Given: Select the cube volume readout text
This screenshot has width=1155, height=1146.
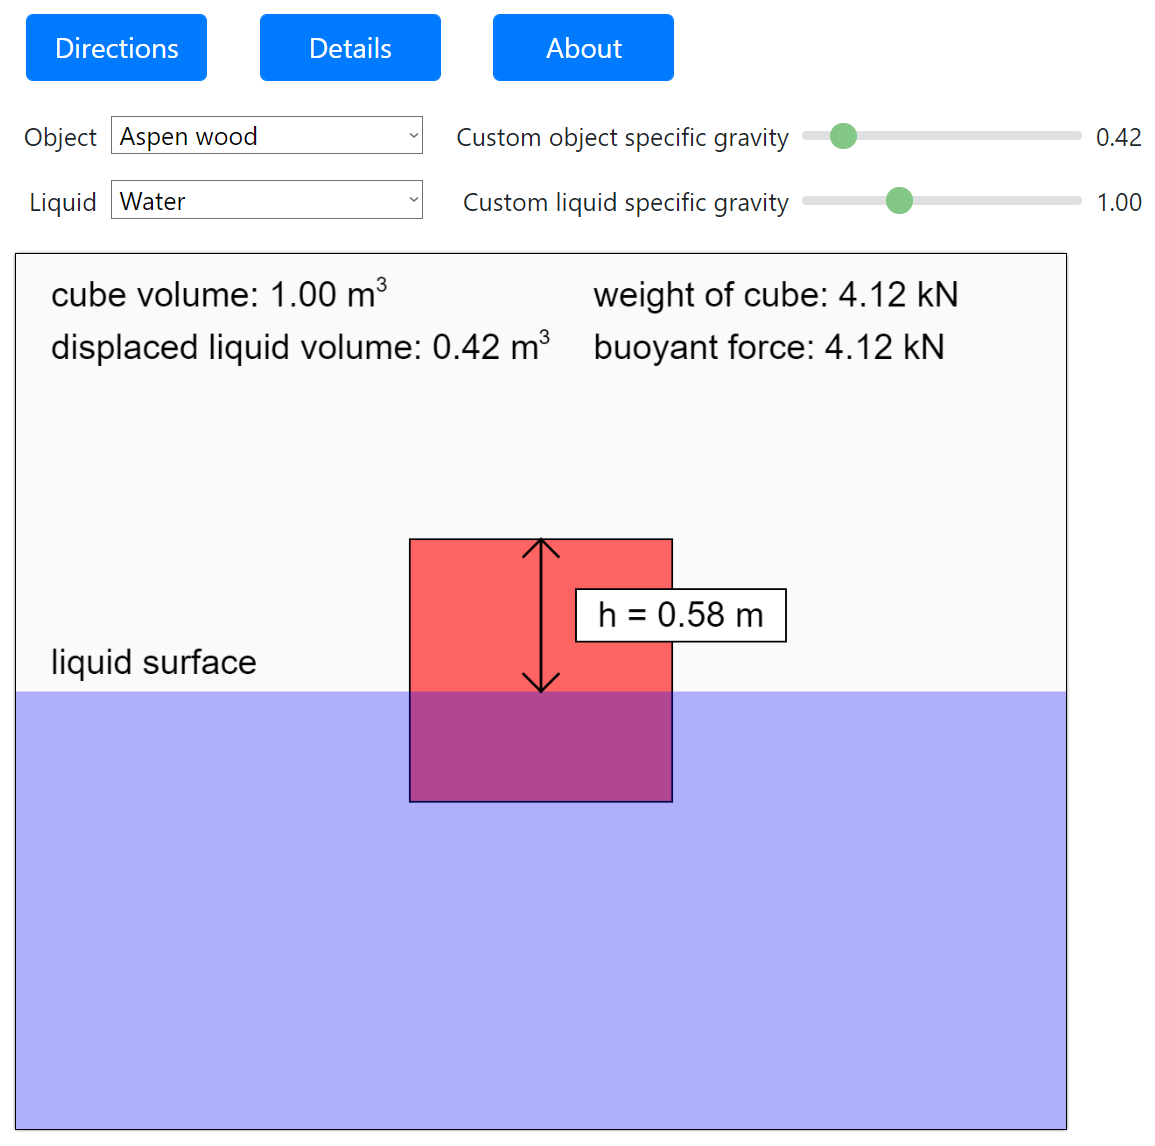Looking at the screenshot, I should 218,295.
